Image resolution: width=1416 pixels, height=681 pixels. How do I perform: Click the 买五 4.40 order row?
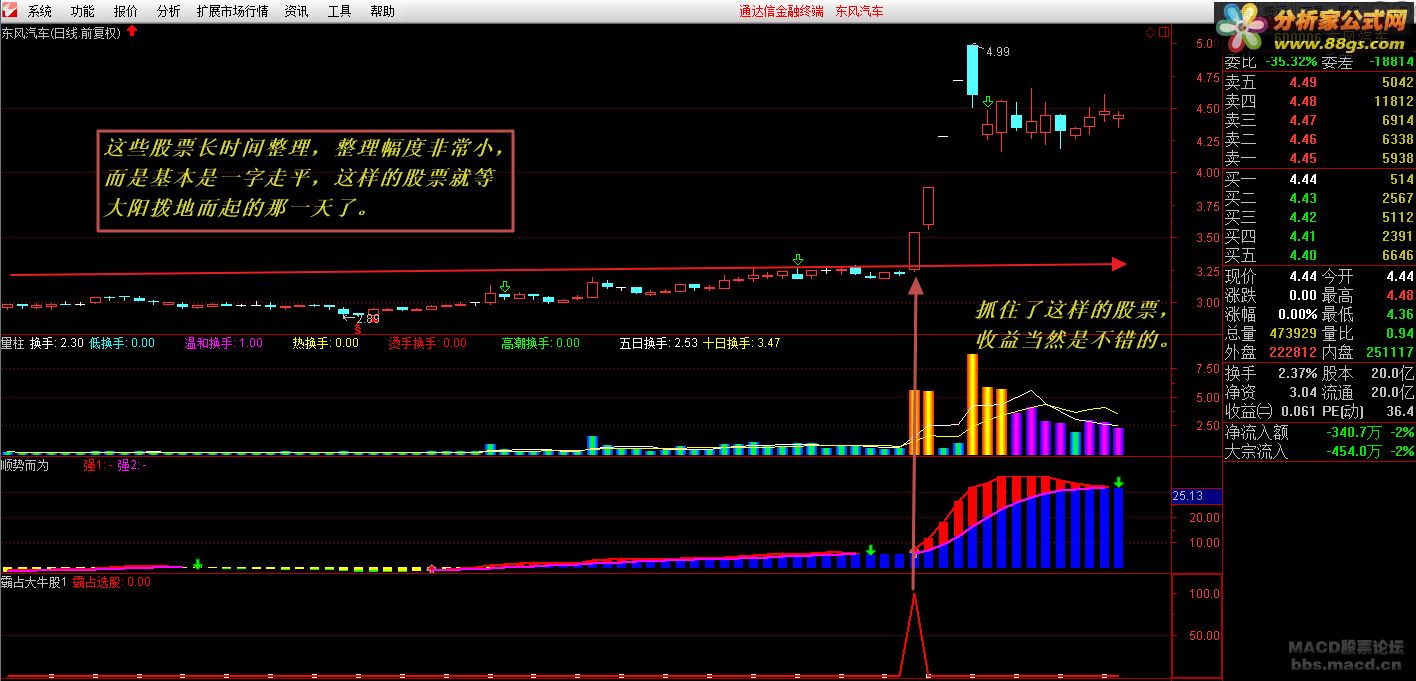click(x=1319, y=255)
